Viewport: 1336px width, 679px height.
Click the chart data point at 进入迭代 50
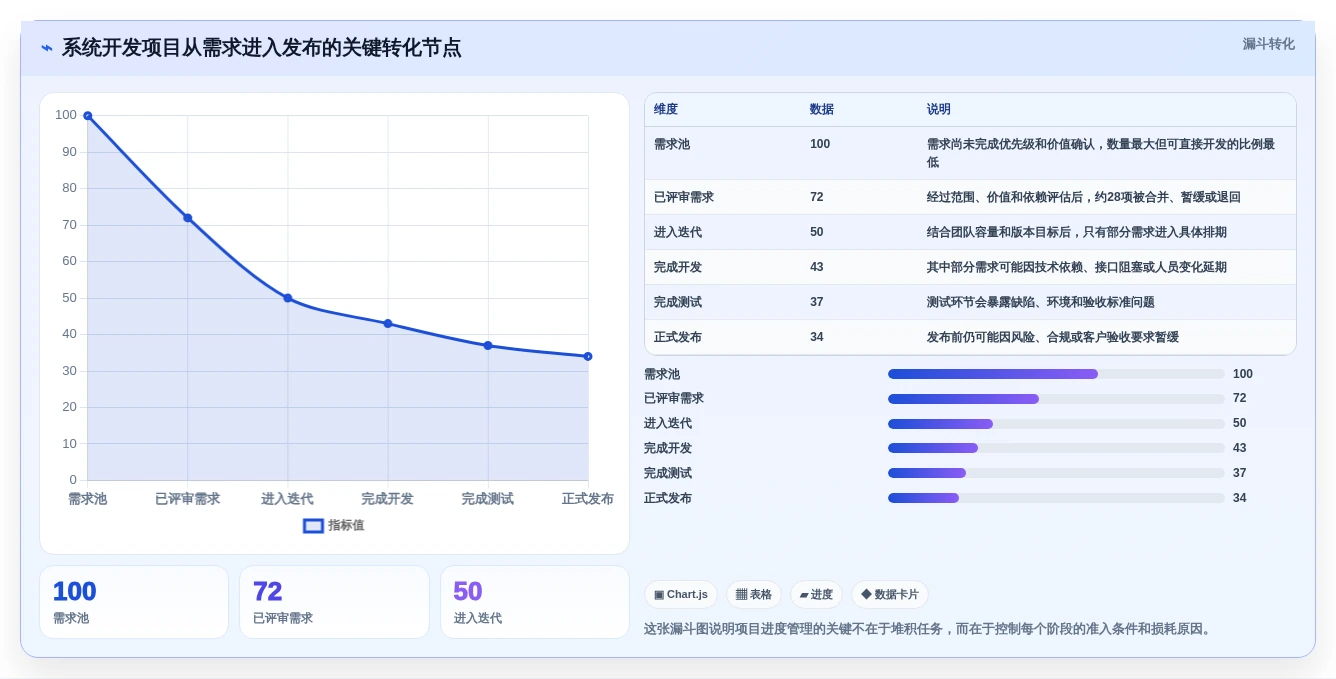pyautogui.click(x=288, y=298)
